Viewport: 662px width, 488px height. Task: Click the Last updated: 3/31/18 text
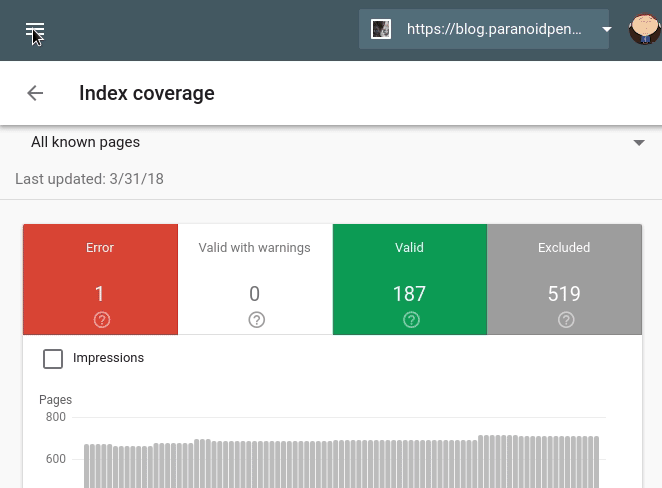pos(90,179)
